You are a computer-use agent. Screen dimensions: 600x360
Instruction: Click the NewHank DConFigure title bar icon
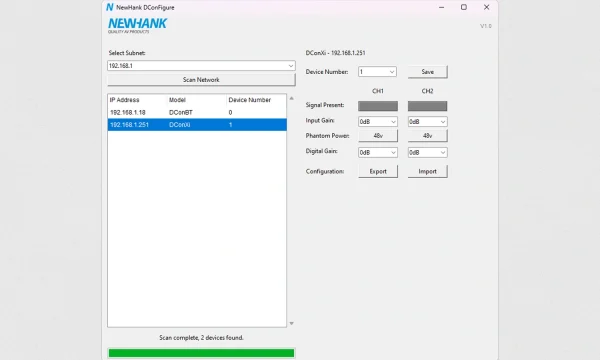pyautogui.click(x=110, y=7)
